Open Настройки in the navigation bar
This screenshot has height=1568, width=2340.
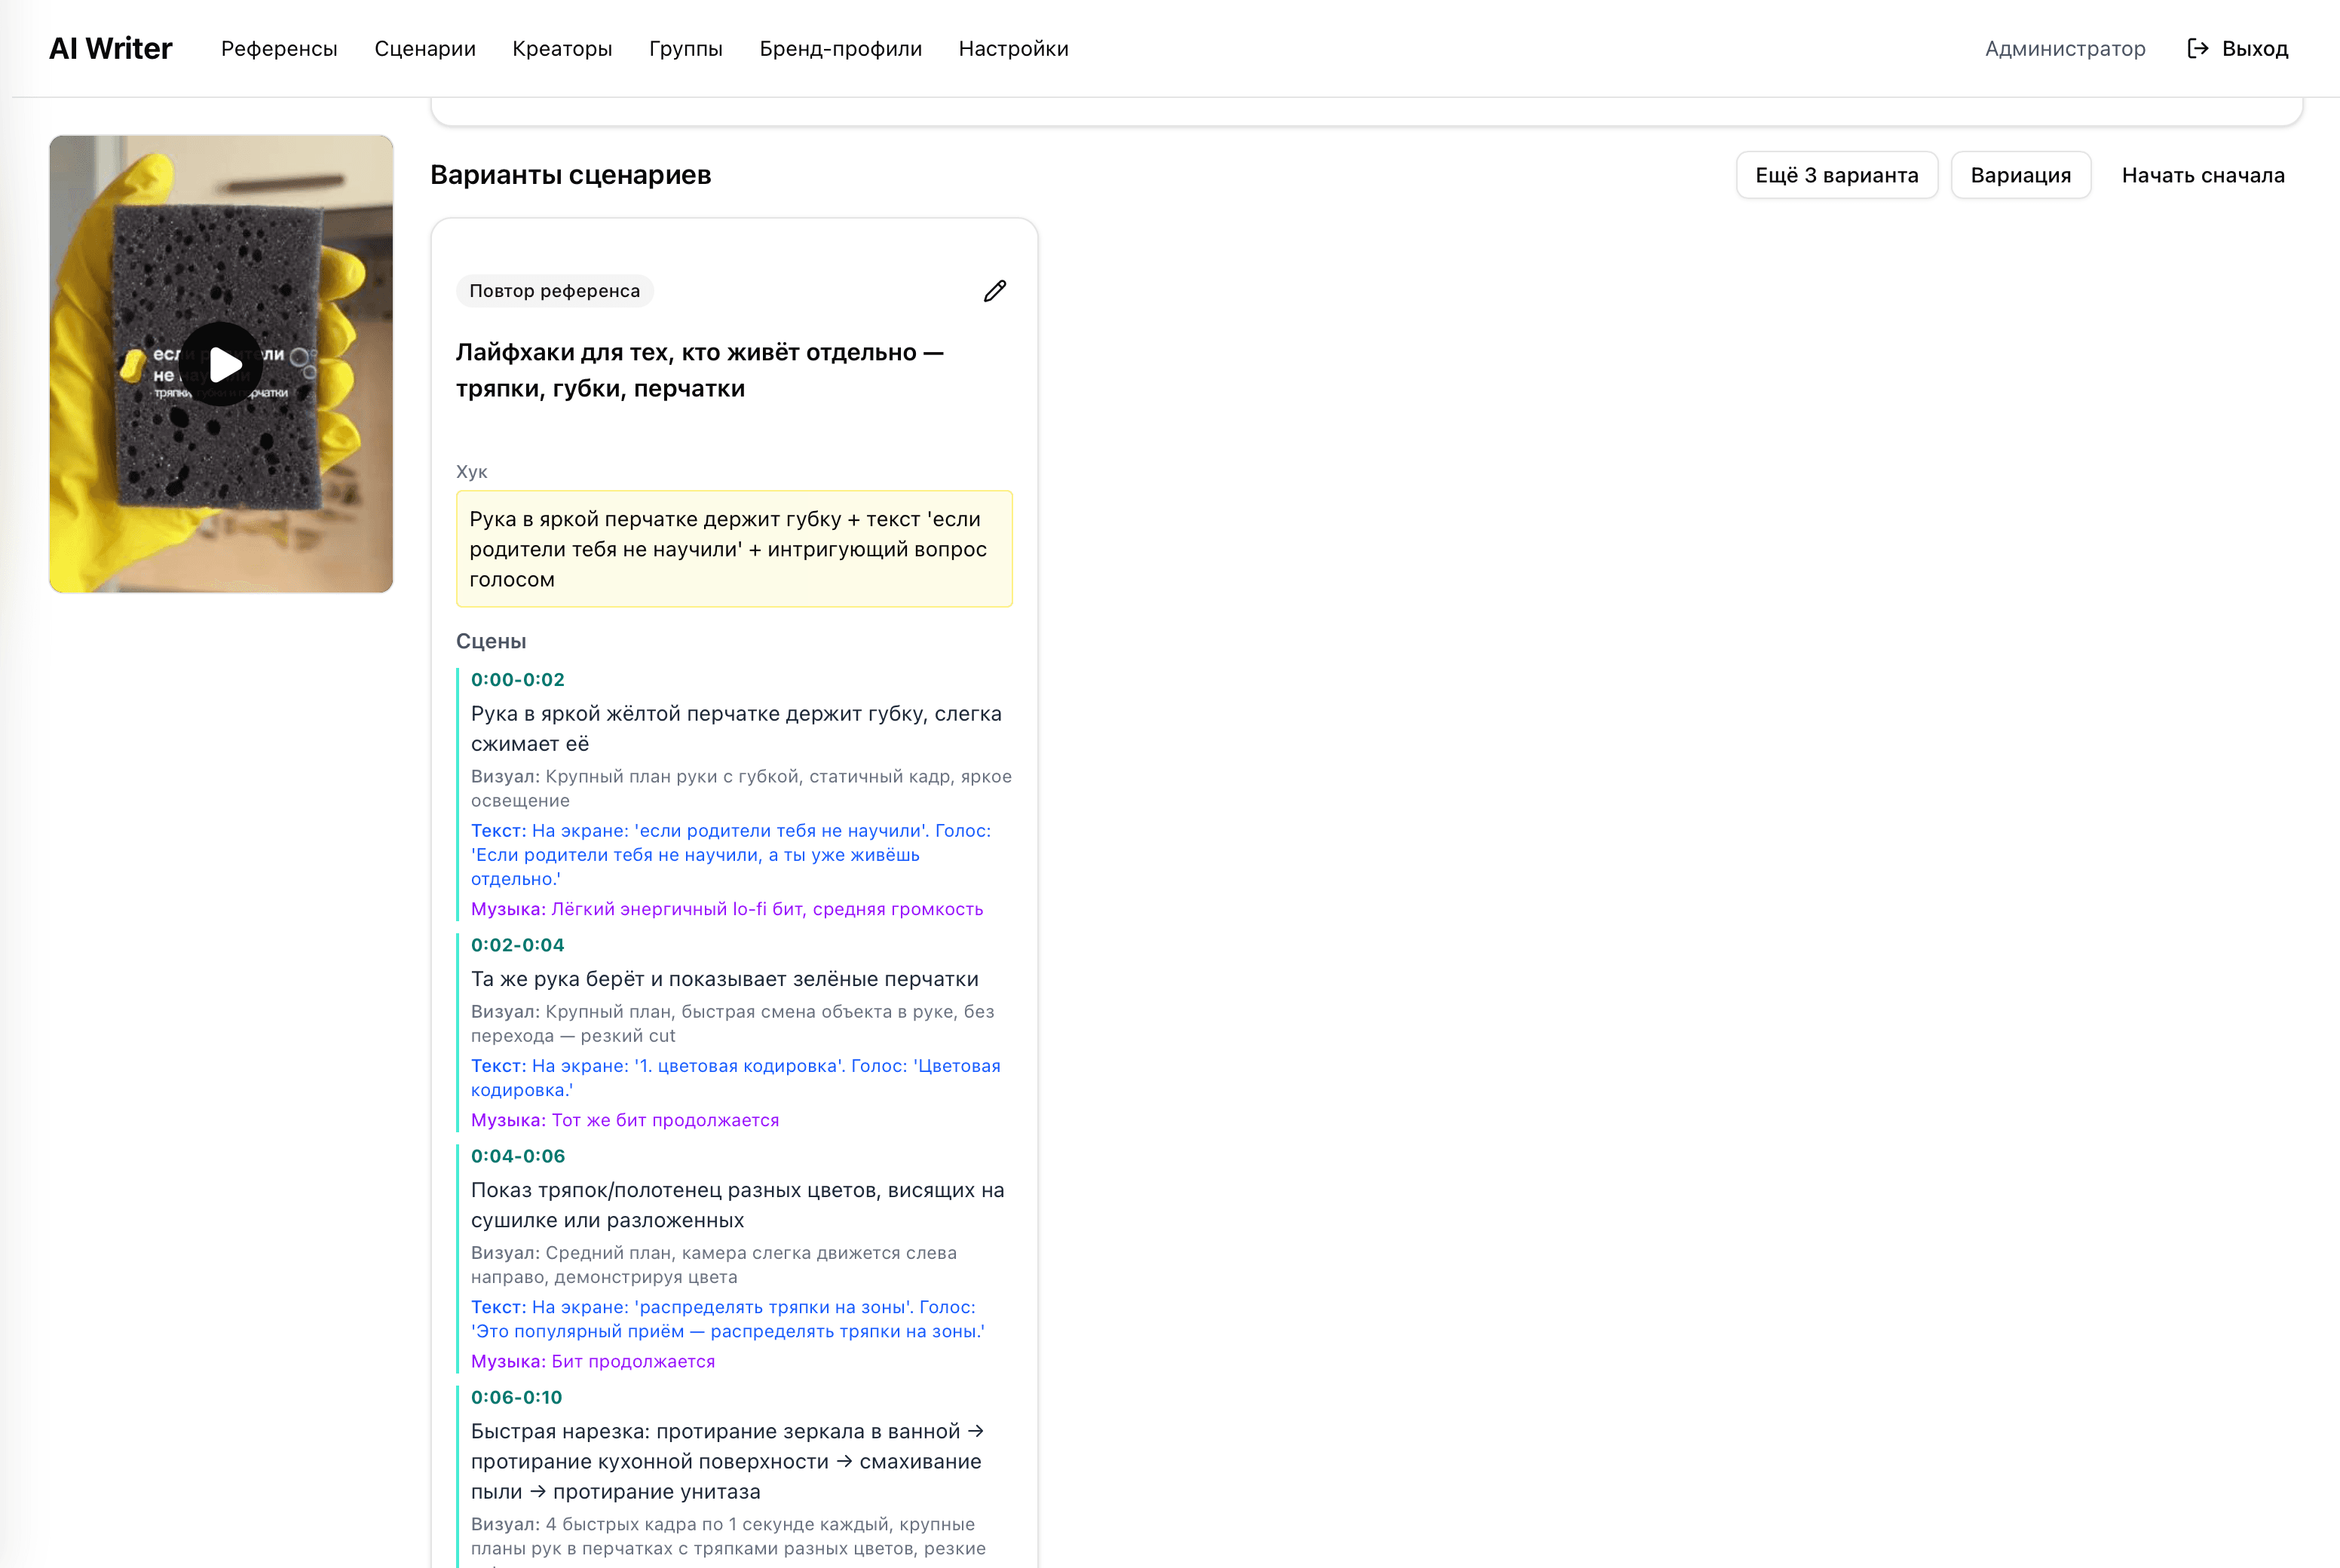tap(1013, 48)
